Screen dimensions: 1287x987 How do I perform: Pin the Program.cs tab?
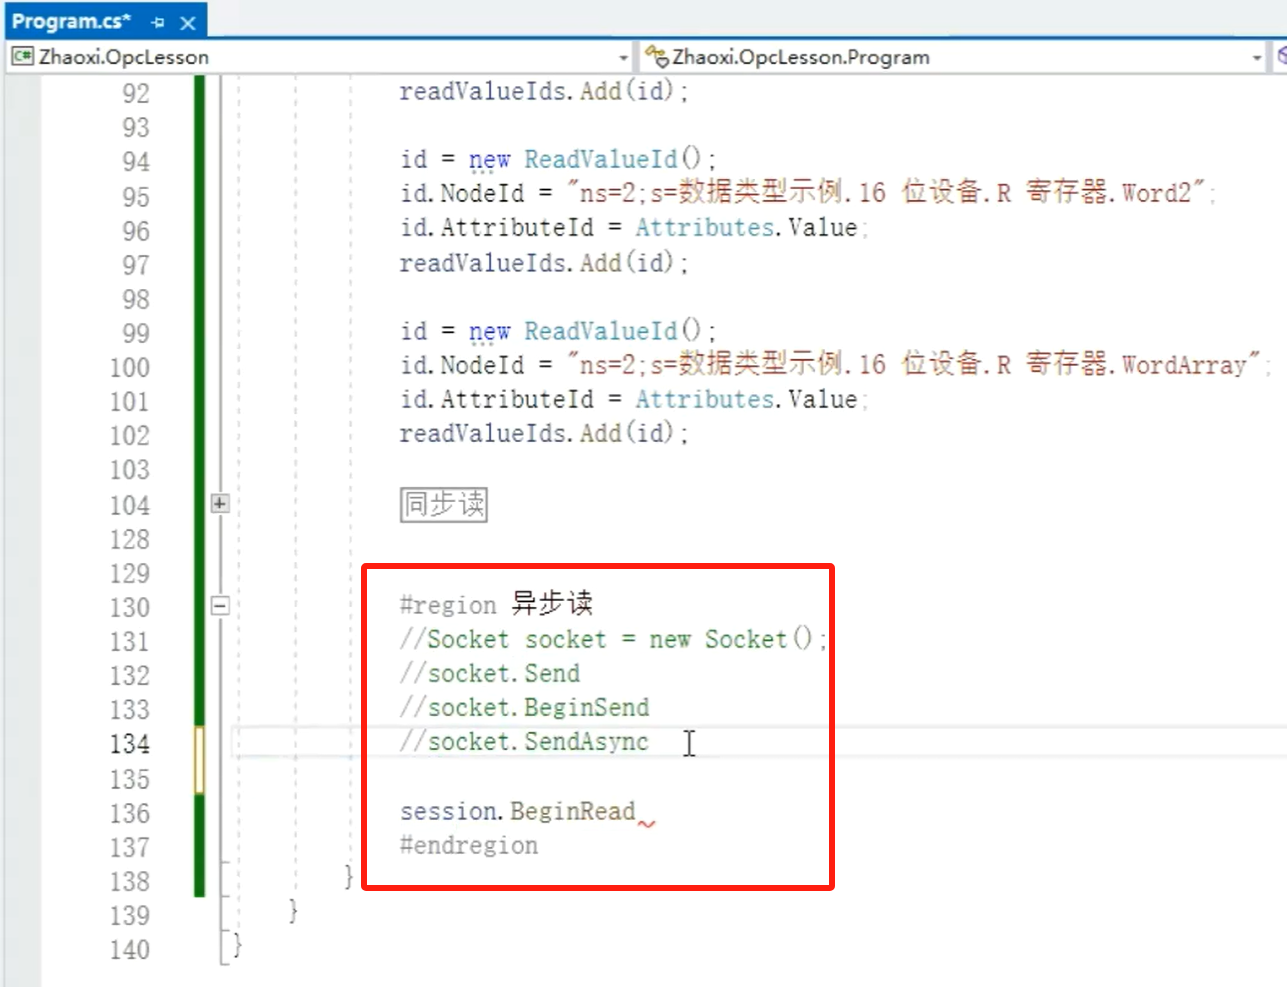pos(158,22)
